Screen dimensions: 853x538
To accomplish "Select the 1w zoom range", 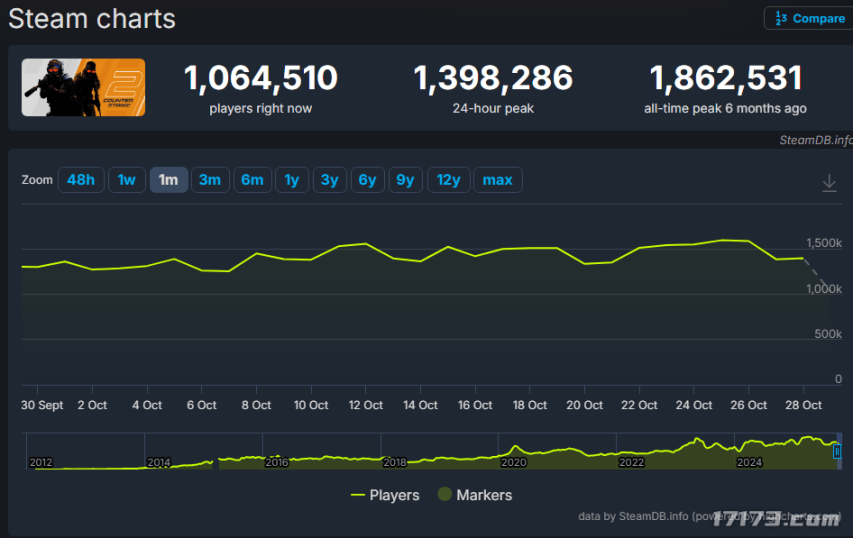I will (126, 180).
